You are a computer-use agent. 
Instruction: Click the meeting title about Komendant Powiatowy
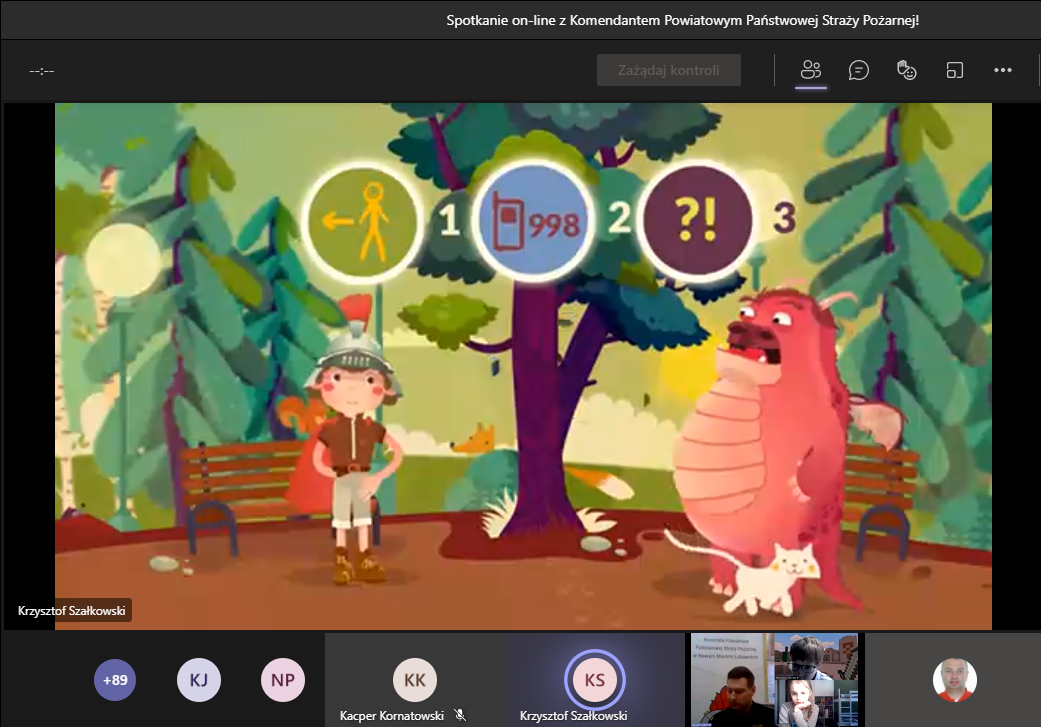click(682, 20)
